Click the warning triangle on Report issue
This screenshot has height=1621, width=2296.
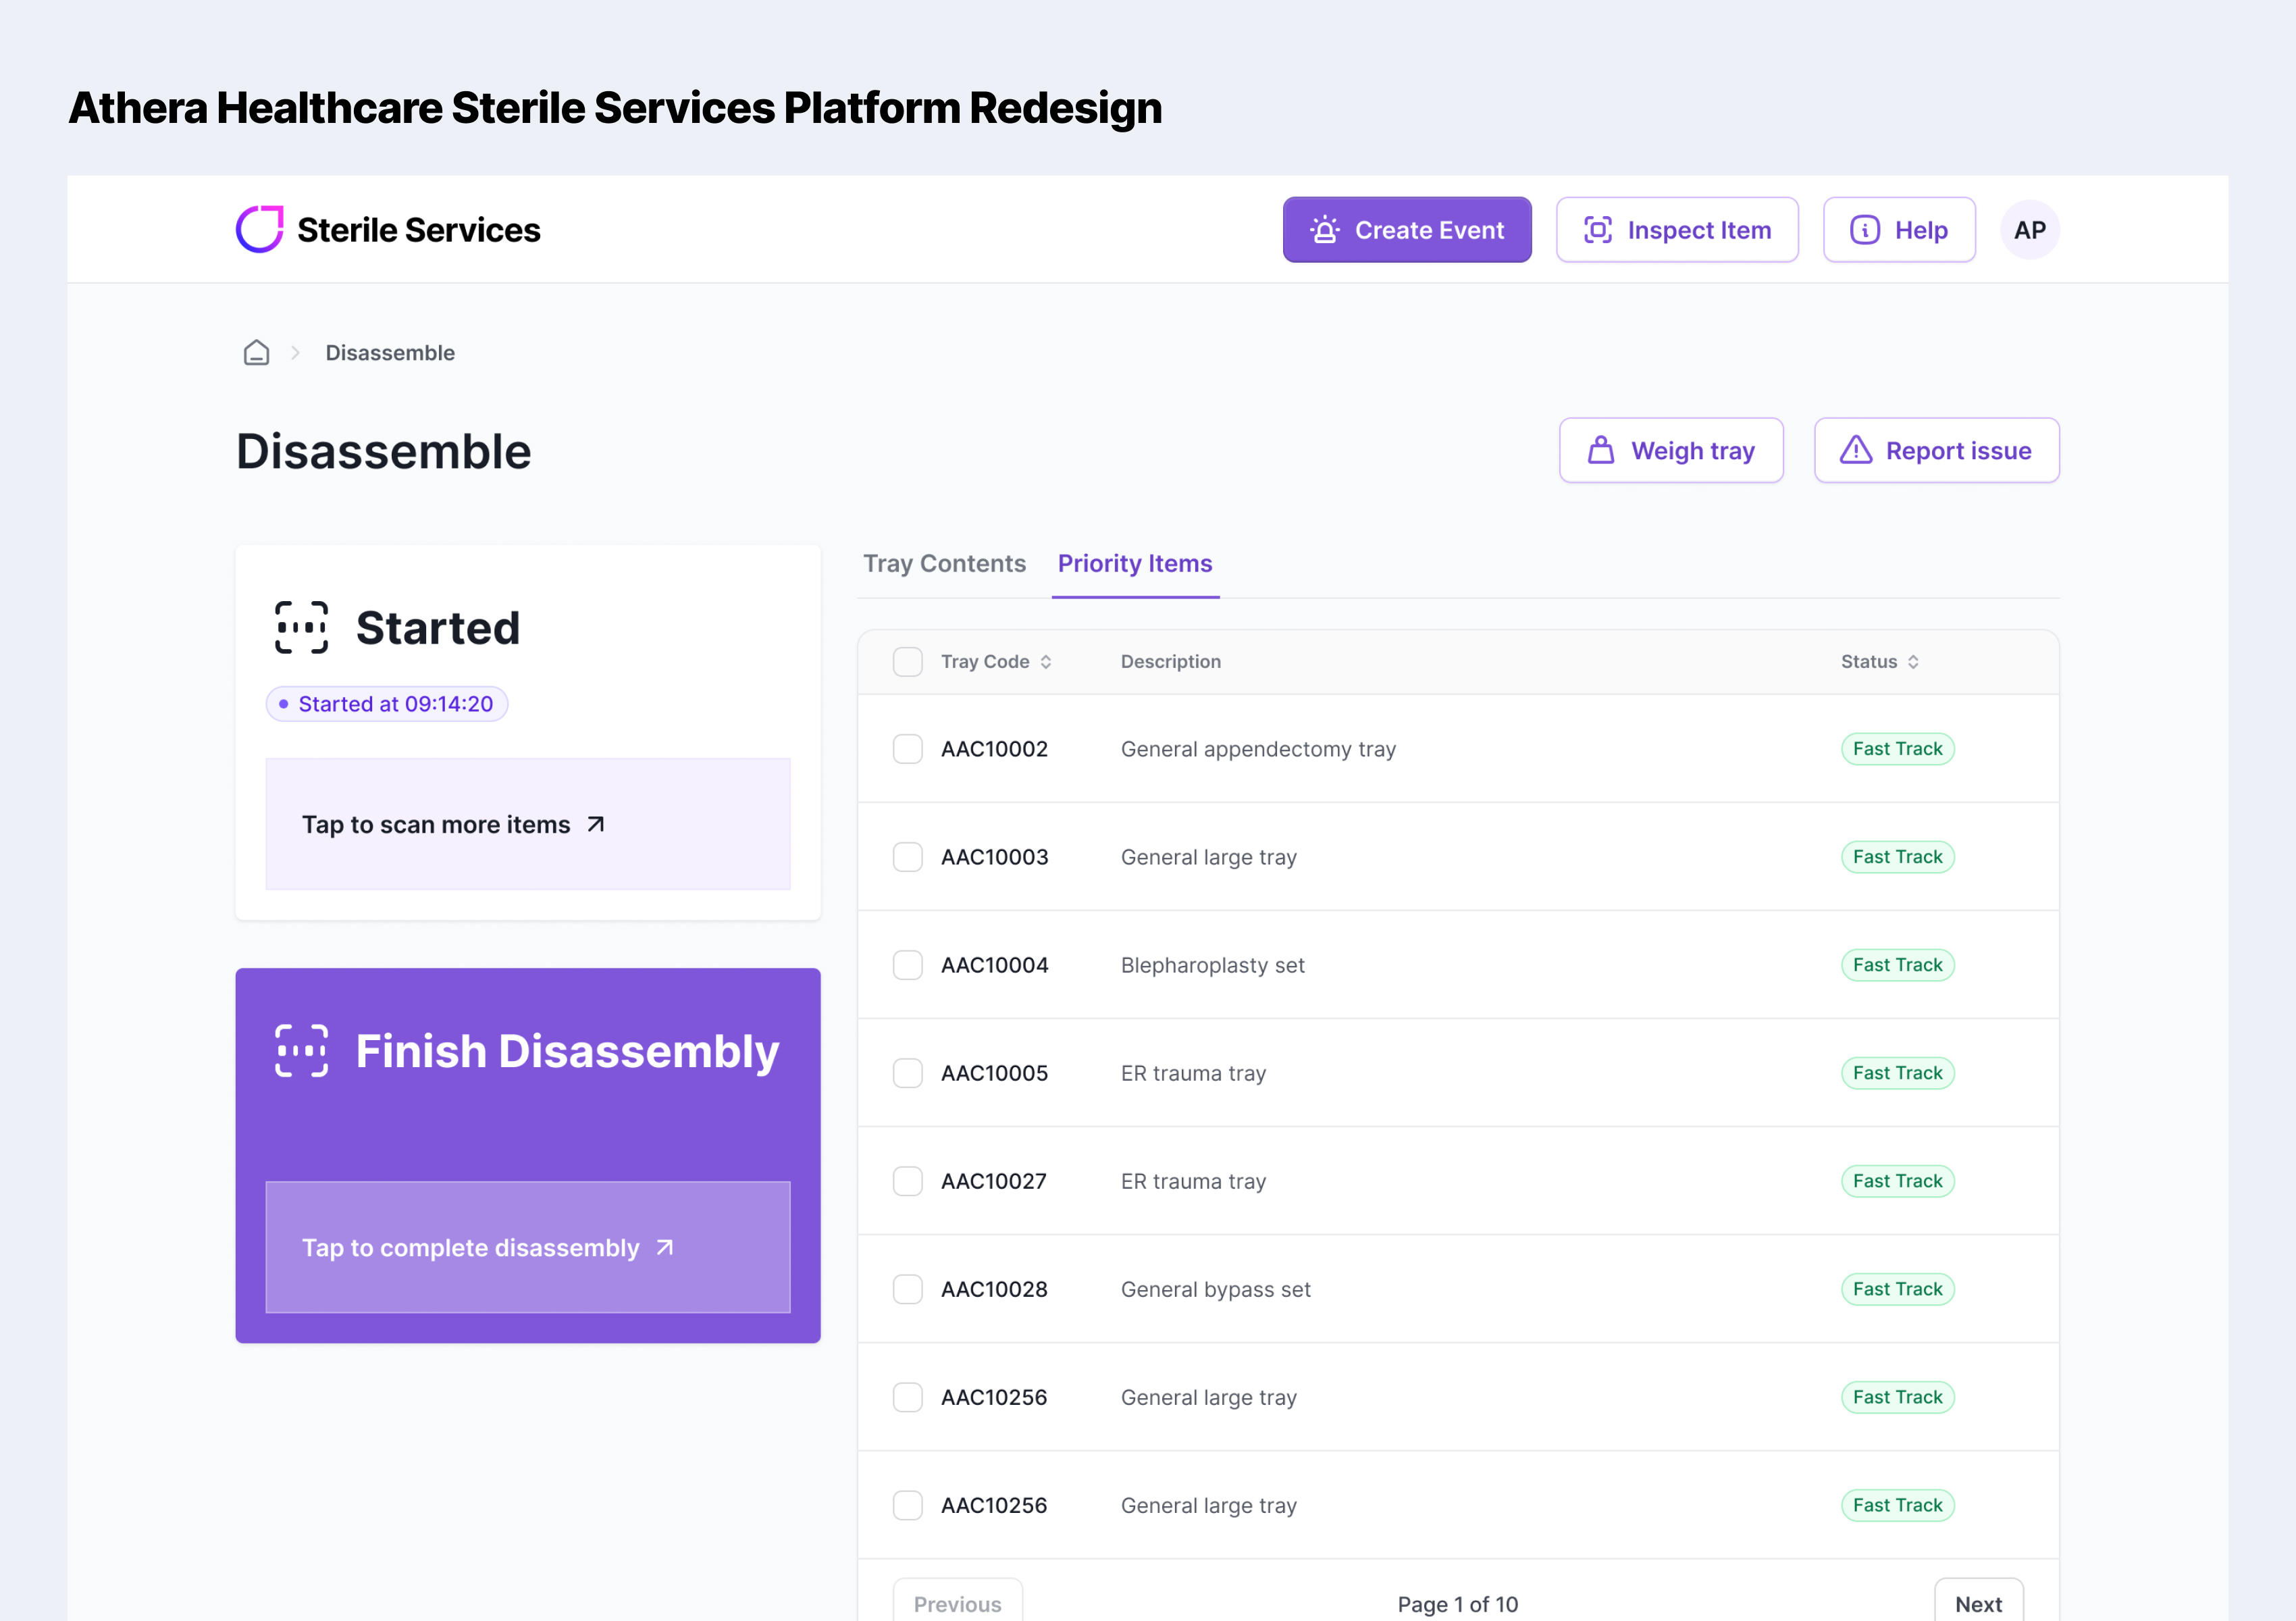pos(1855,450)
